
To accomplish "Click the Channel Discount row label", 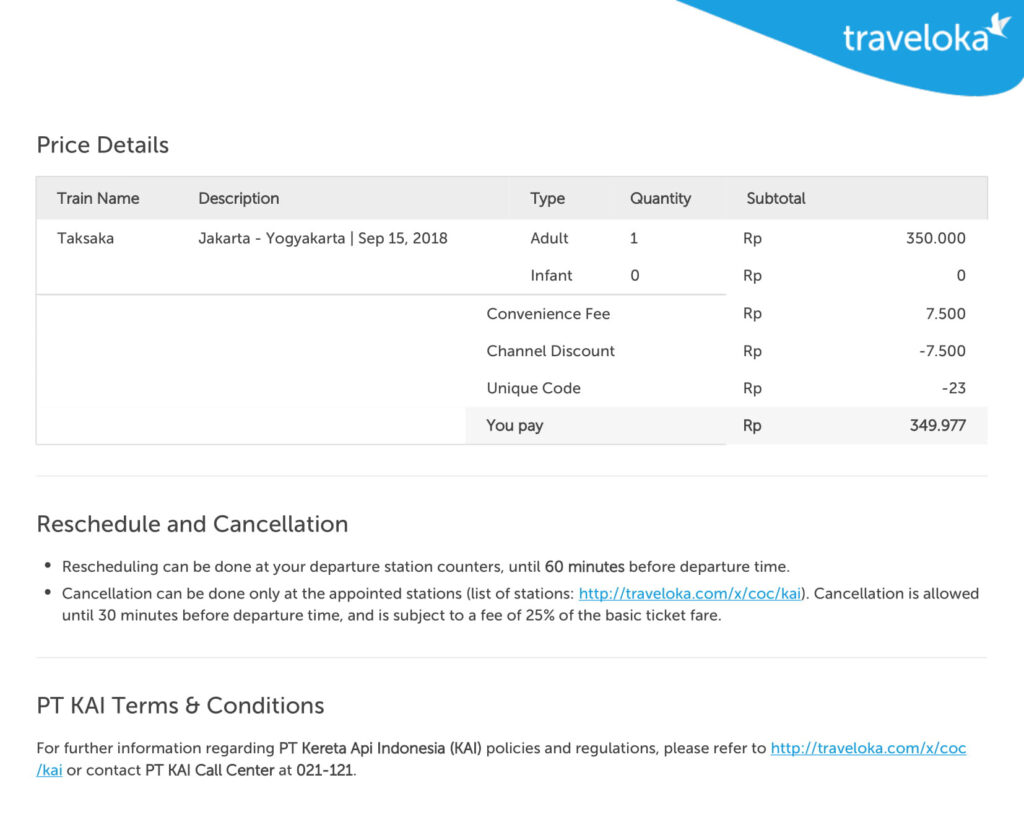I will click(x=551, y=351).
